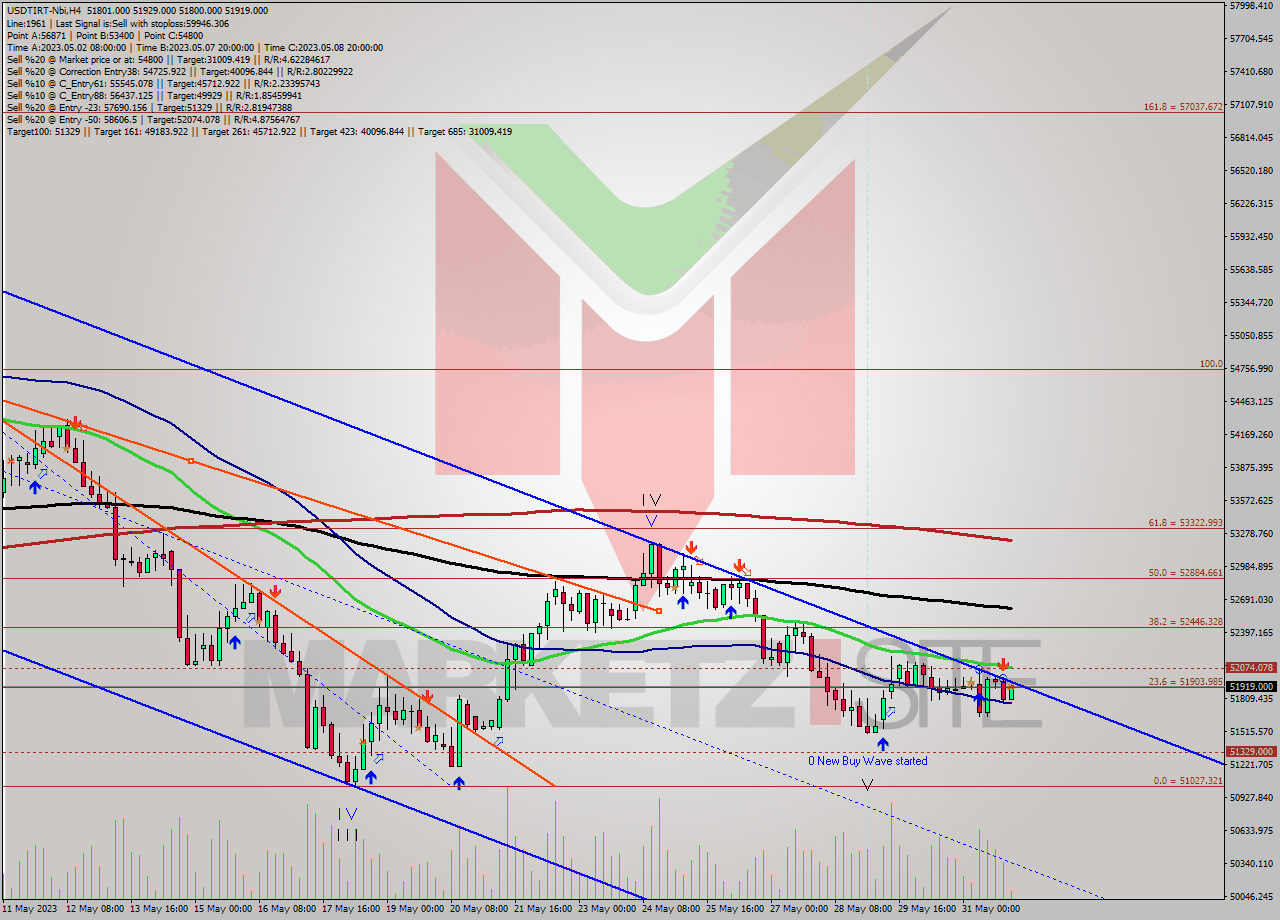The width and height of the screenshot is (1280, 920).
Task: Select the '13 May 16:00' time label
Action: (160, 910)
